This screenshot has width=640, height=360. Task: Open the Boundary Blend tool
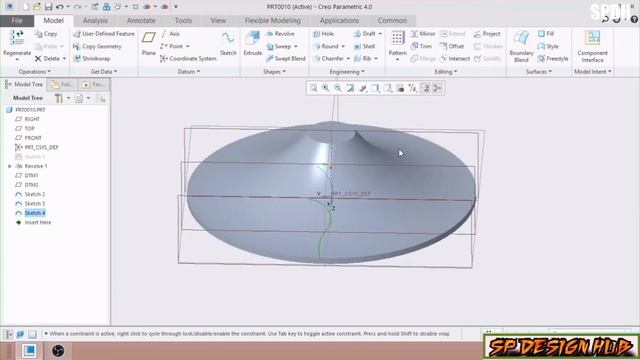[521, 46]
